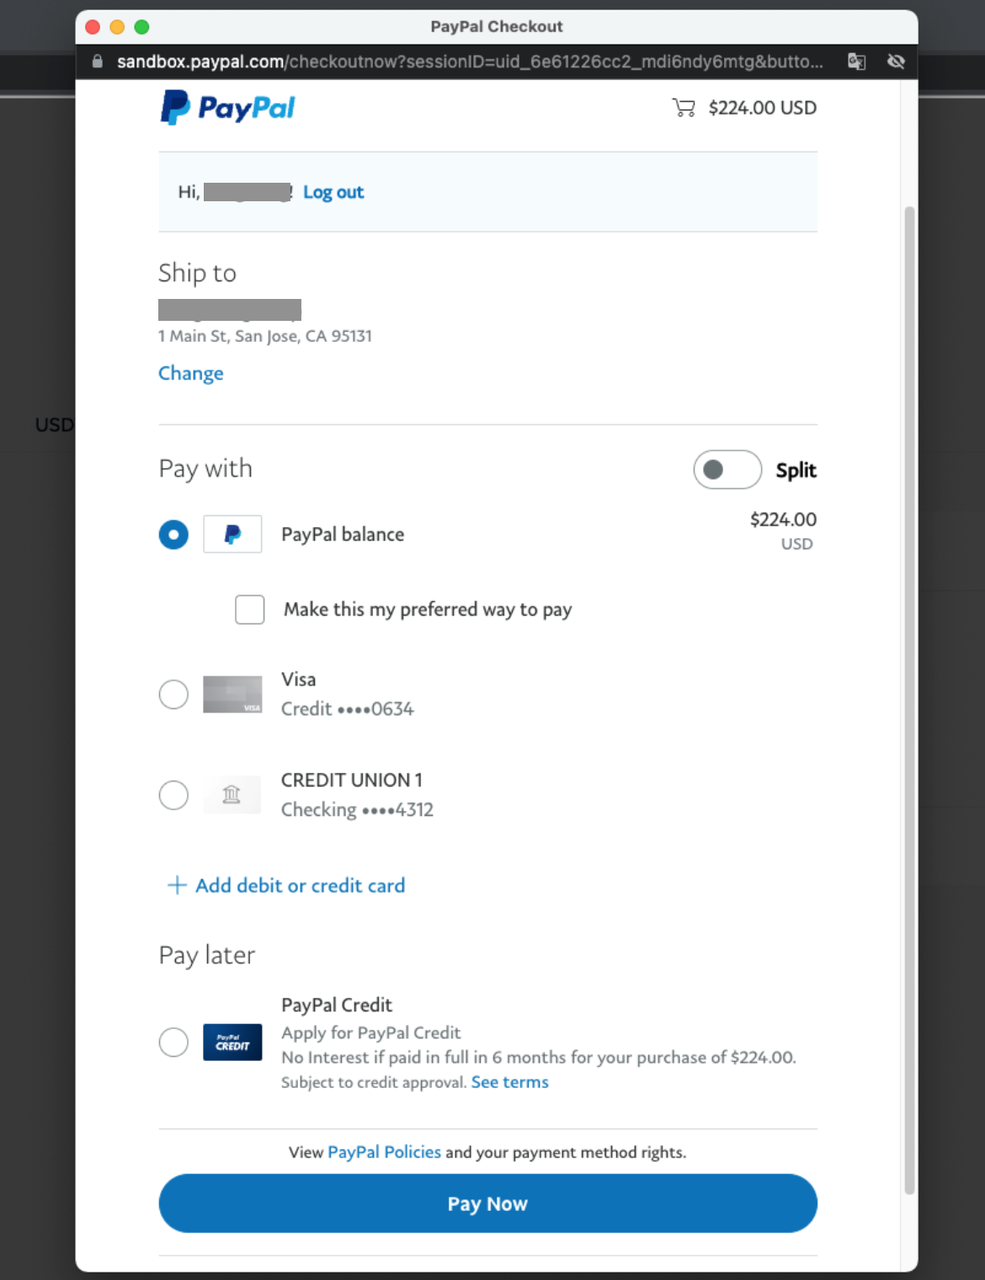The width and height of the screenshot is (985, 1280).
Task: Click the tracking-hidden eye icon
Action: (896, 61)
